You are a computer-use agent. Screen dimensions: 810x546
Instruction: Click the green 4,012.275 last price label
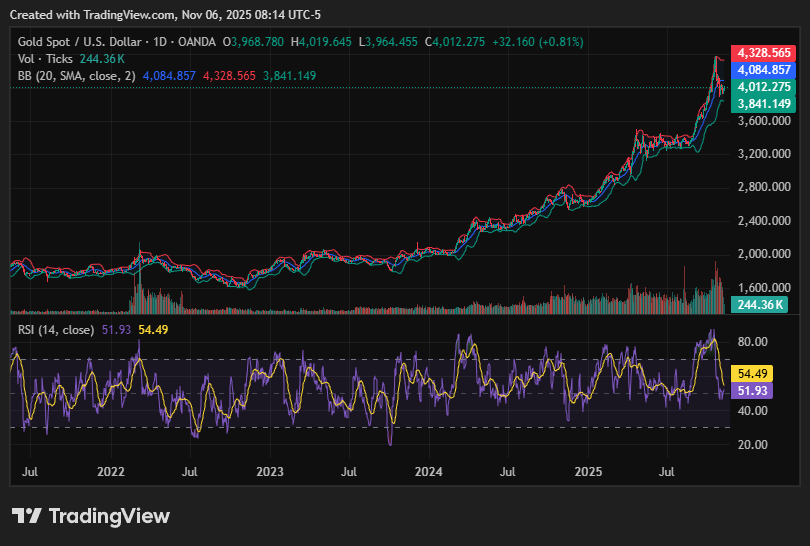pos(764,87)
